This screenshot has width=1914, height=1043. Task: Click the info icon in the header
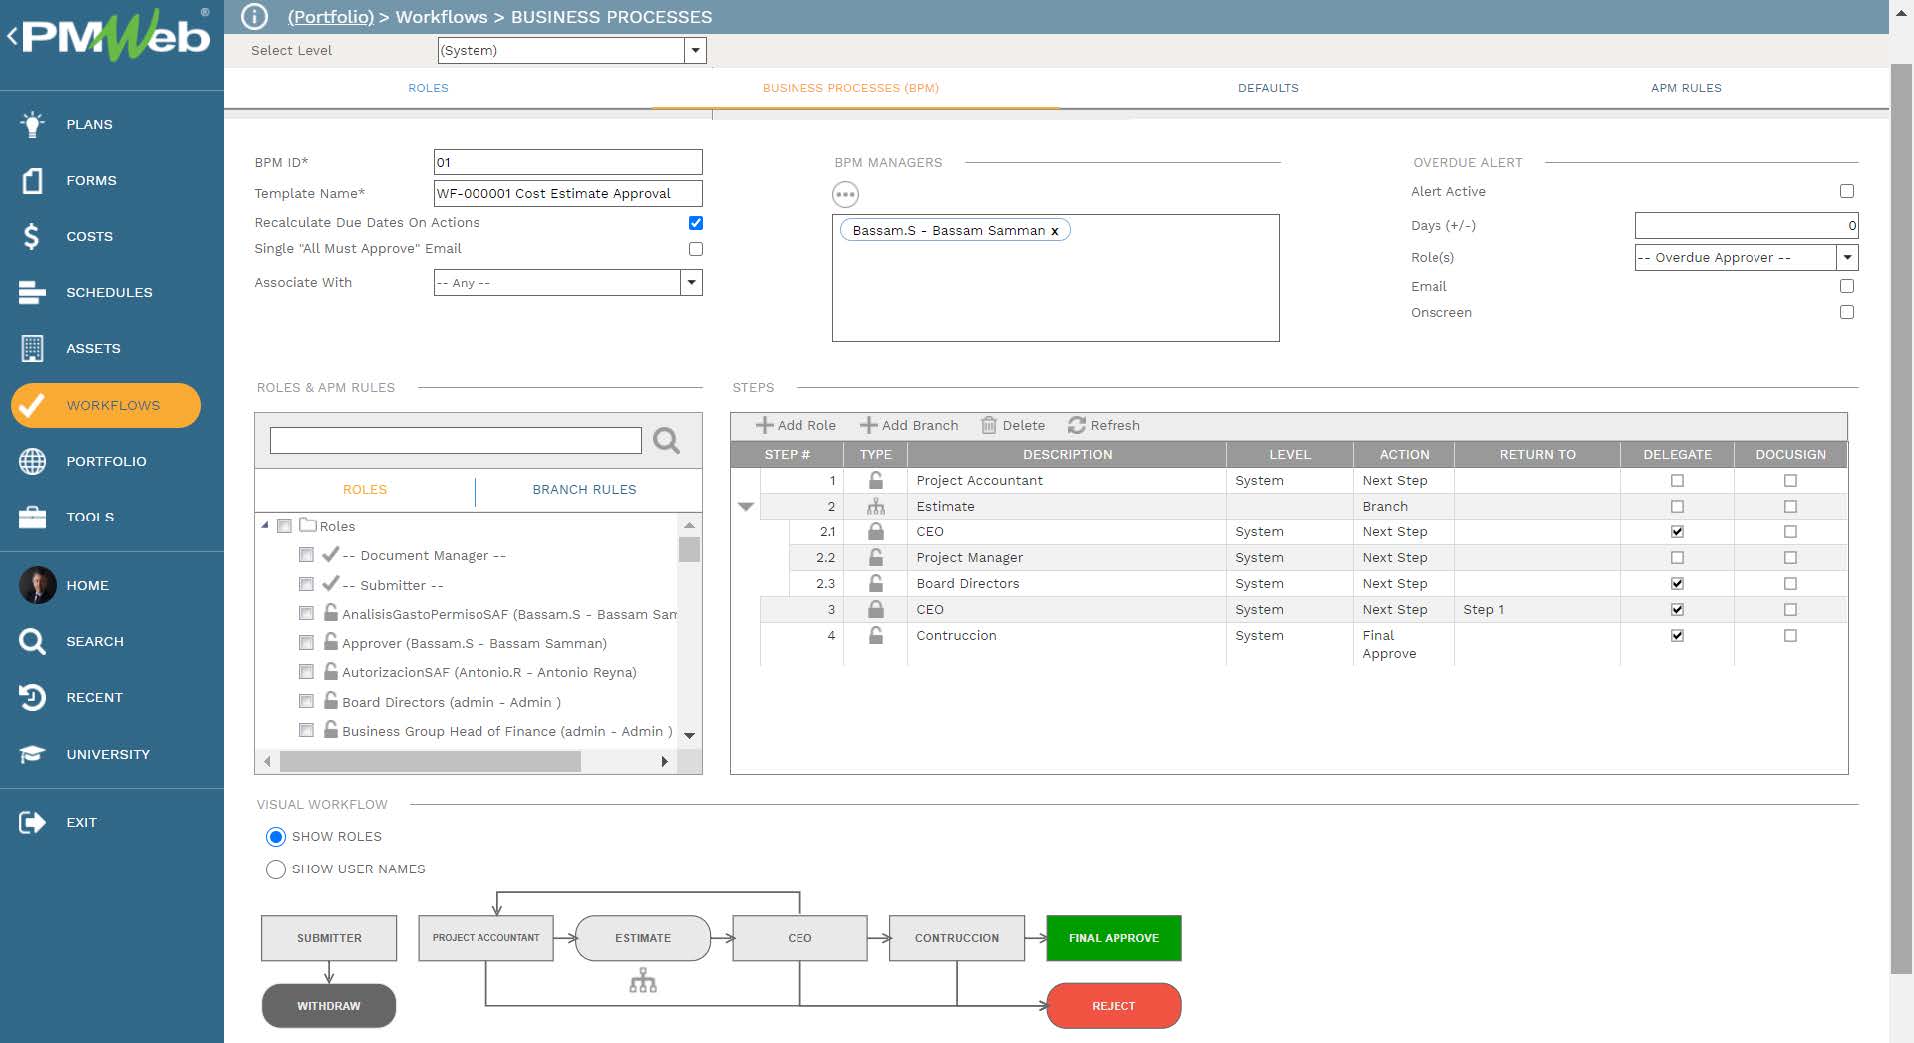click(252, 16)
